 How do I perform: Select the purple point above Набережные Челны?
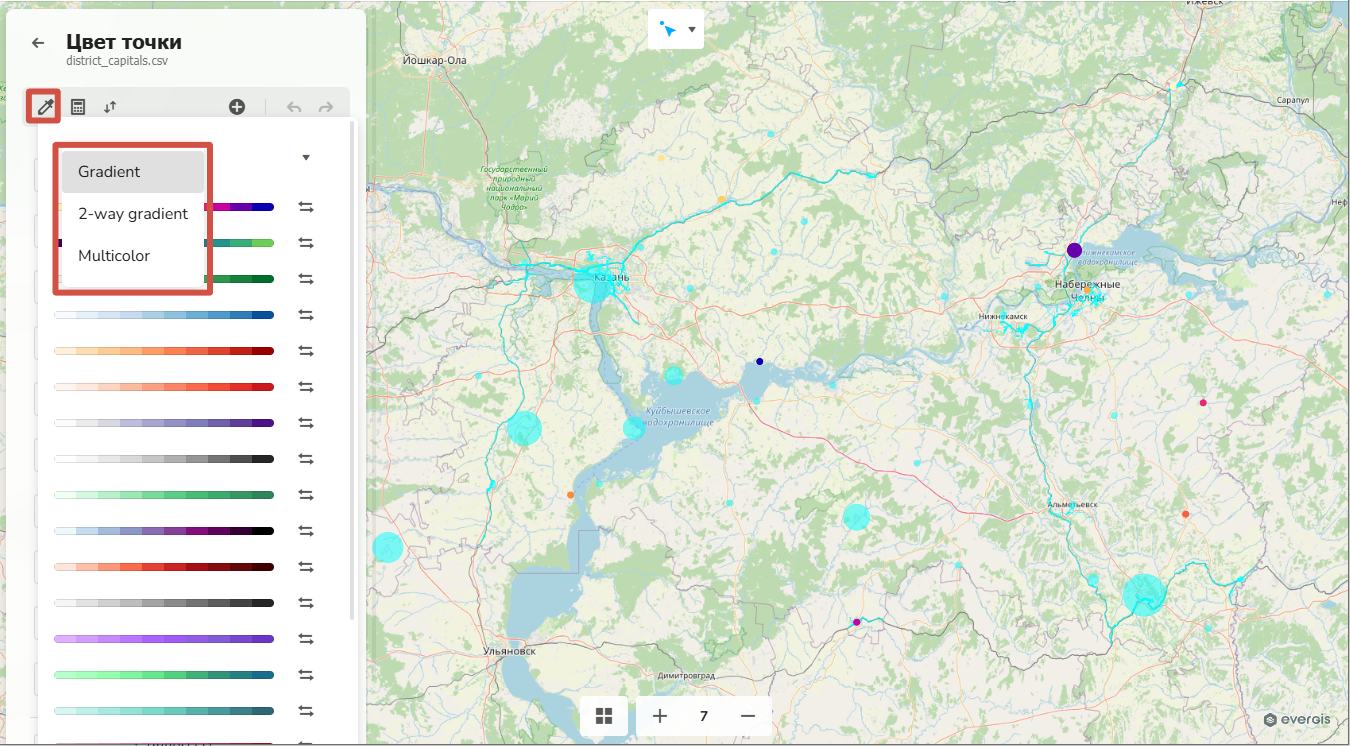coord(1074,250)
